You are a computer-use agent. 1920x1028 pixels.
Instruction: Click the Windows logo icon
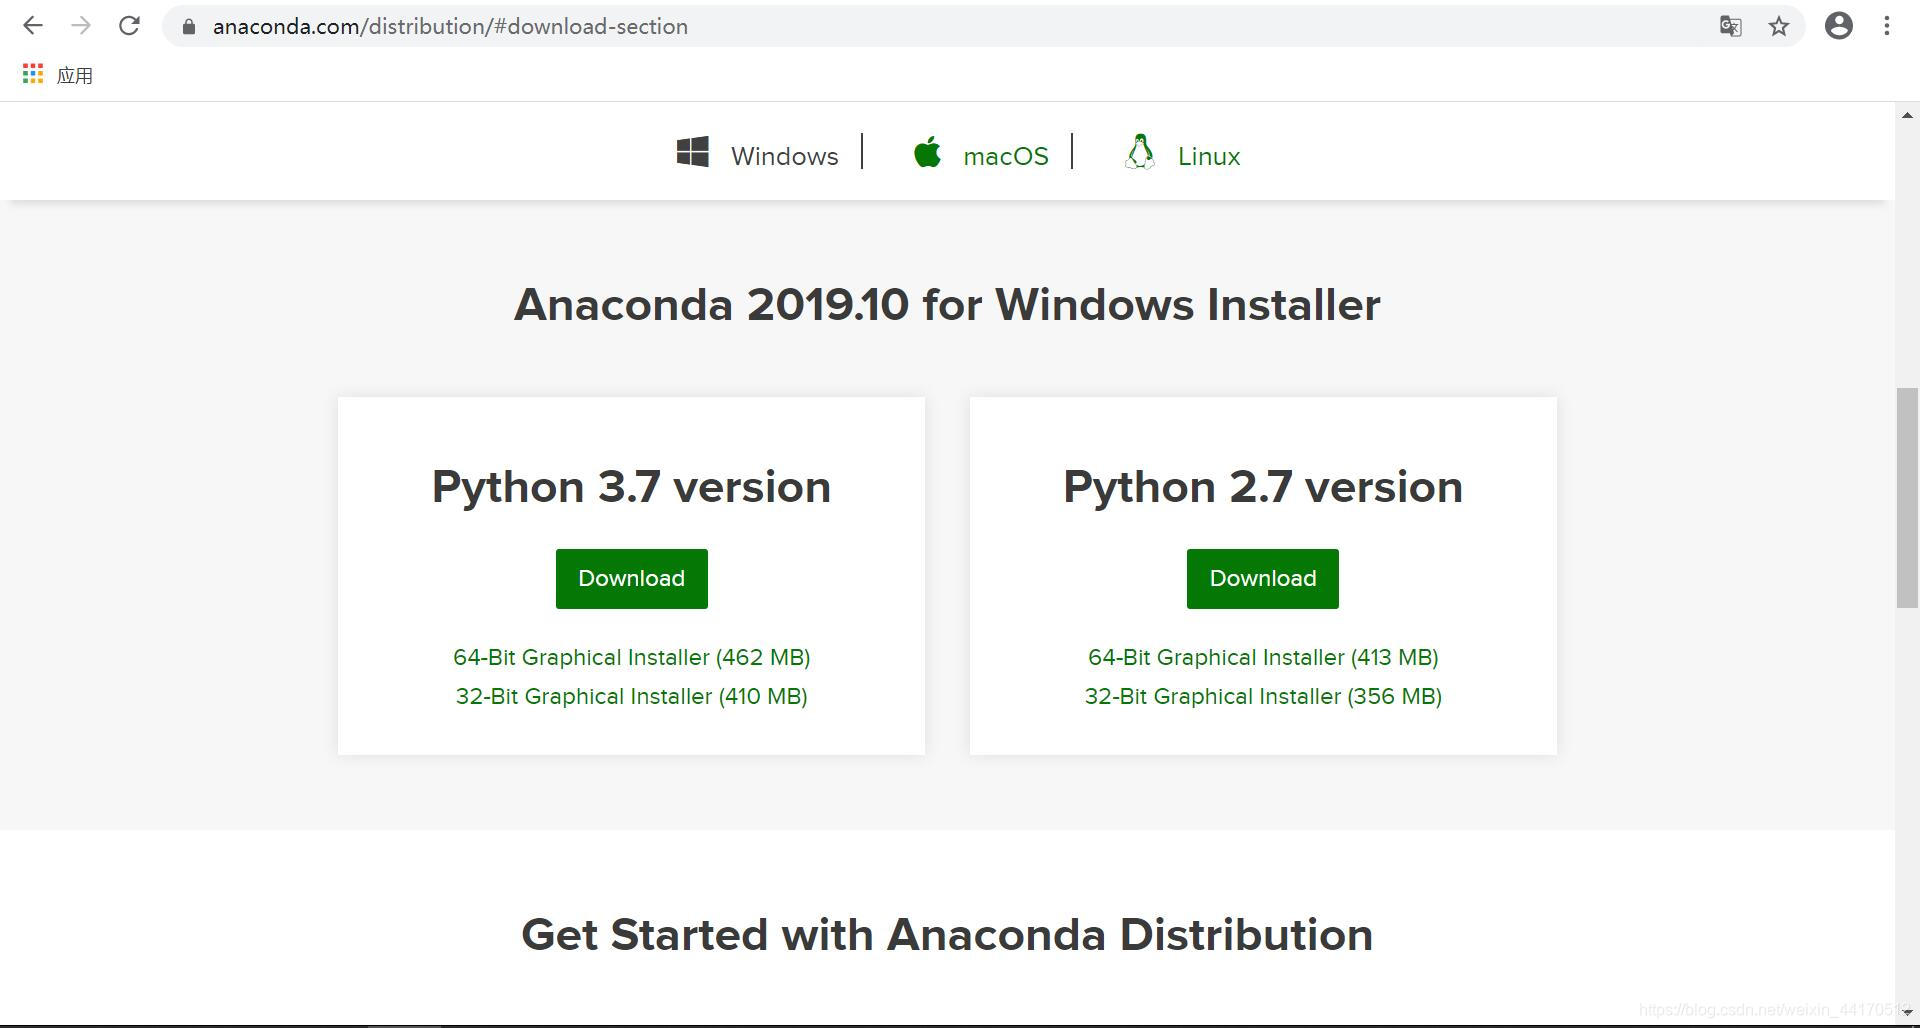click(x=693, y=152)
